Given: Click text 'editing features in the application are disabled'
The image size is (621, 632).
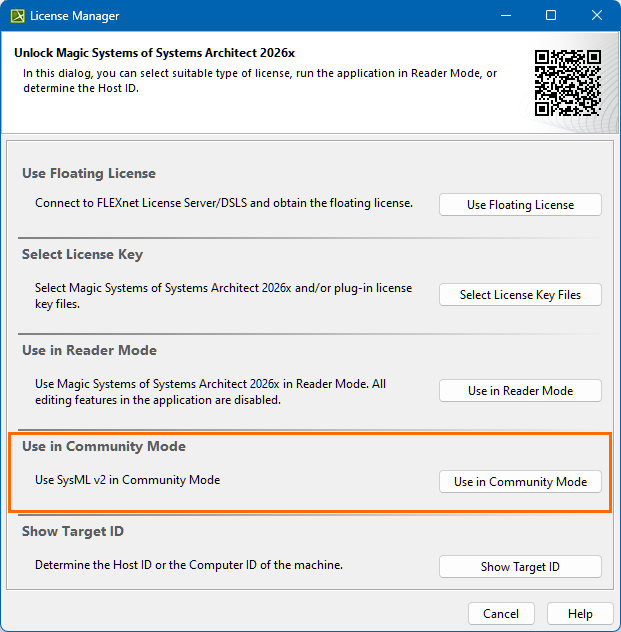Looking at the screenshot, I should pyautogui.click(x=157, y=400).
